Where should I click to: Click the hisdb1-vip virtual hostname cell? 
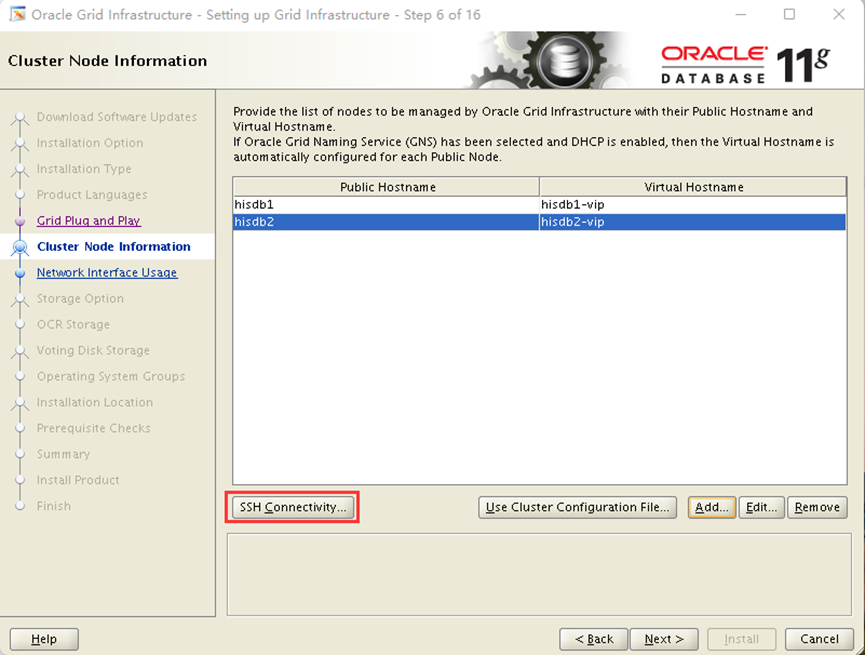click(692, 205)
